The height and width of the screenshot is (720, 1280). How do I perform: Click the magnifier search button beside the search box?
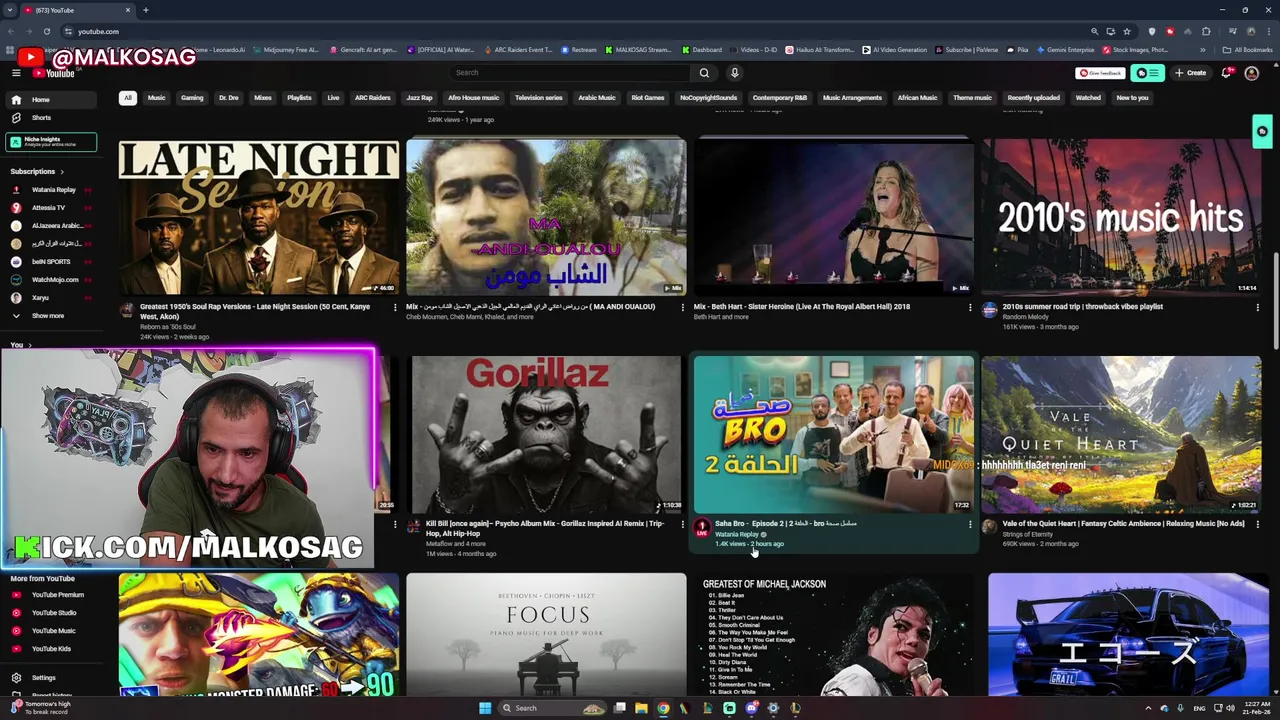704,73
